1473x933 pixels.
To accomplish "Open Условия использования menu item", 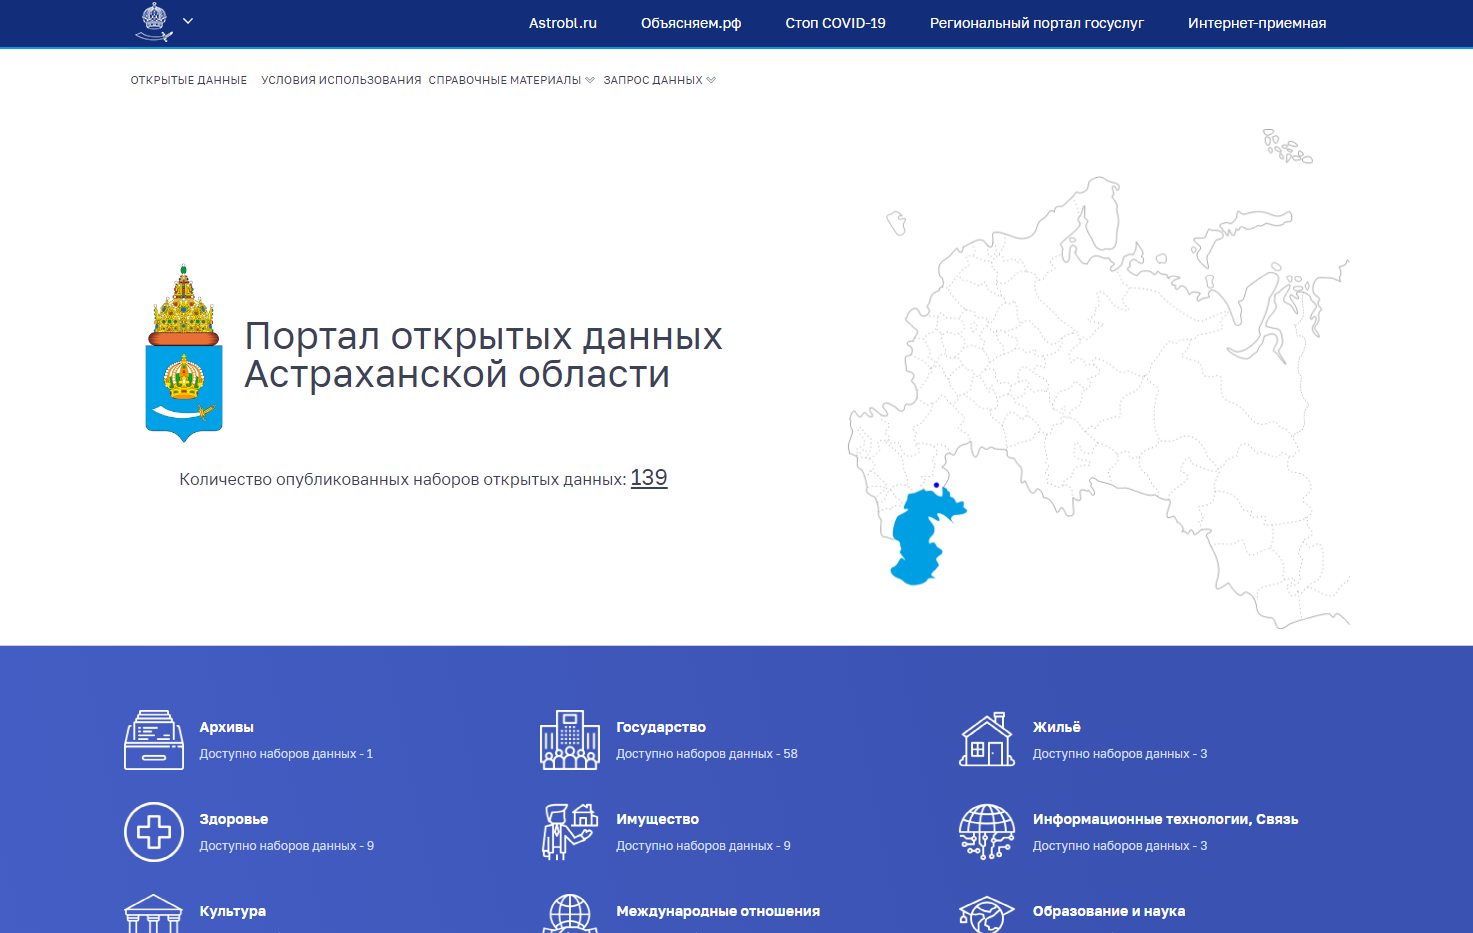I will (341, 80).
